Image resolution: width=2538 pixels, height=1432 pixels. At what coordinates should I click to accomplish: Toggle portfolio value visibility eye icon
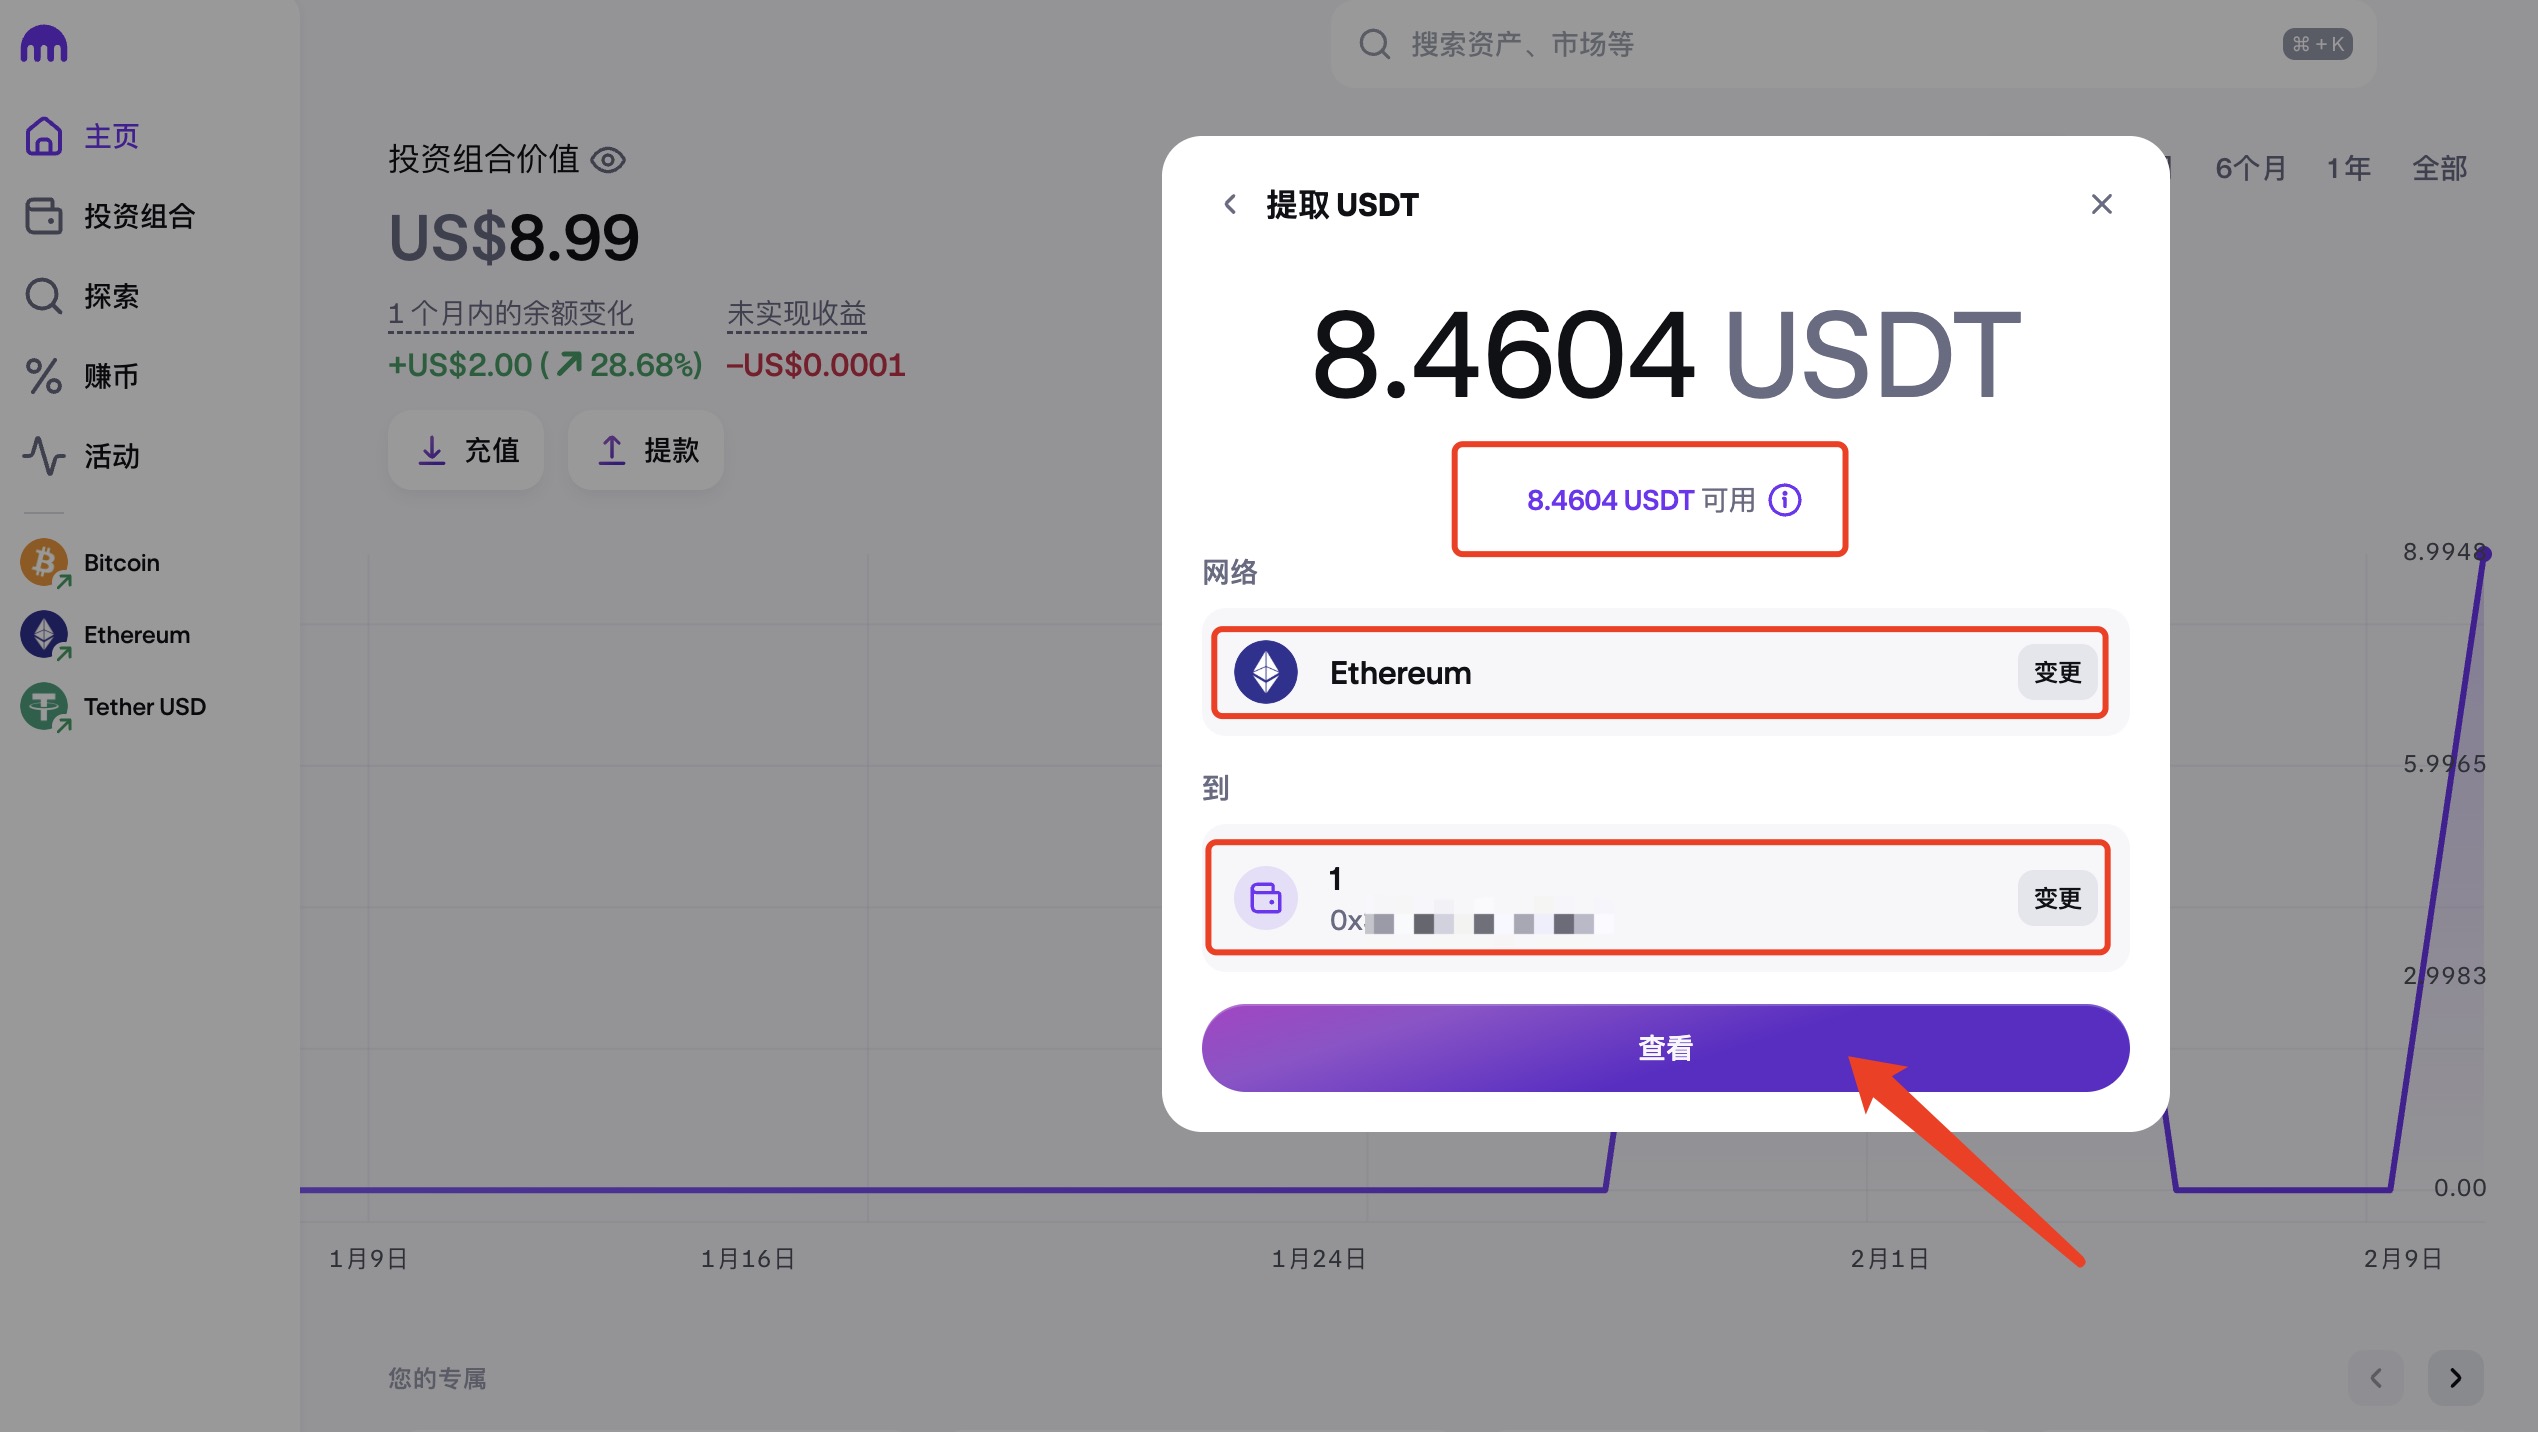tap(608, 160)
